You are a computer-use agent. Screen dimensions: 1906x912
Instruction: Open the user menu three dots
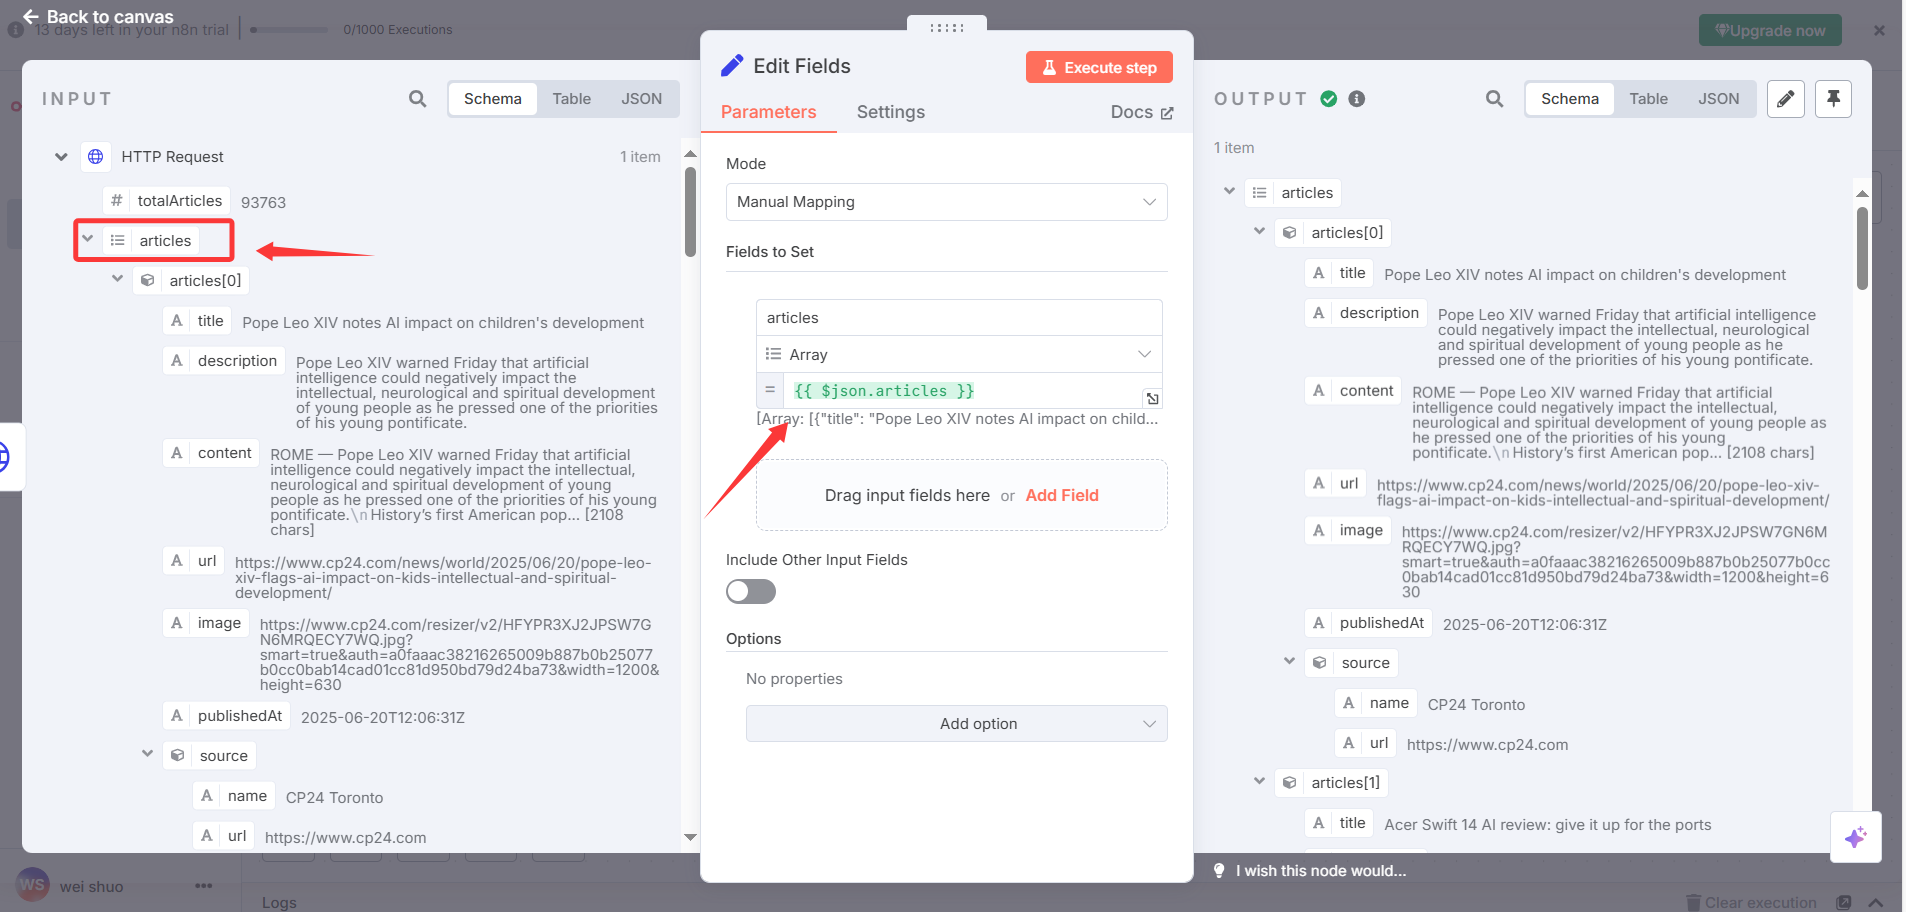204,886
